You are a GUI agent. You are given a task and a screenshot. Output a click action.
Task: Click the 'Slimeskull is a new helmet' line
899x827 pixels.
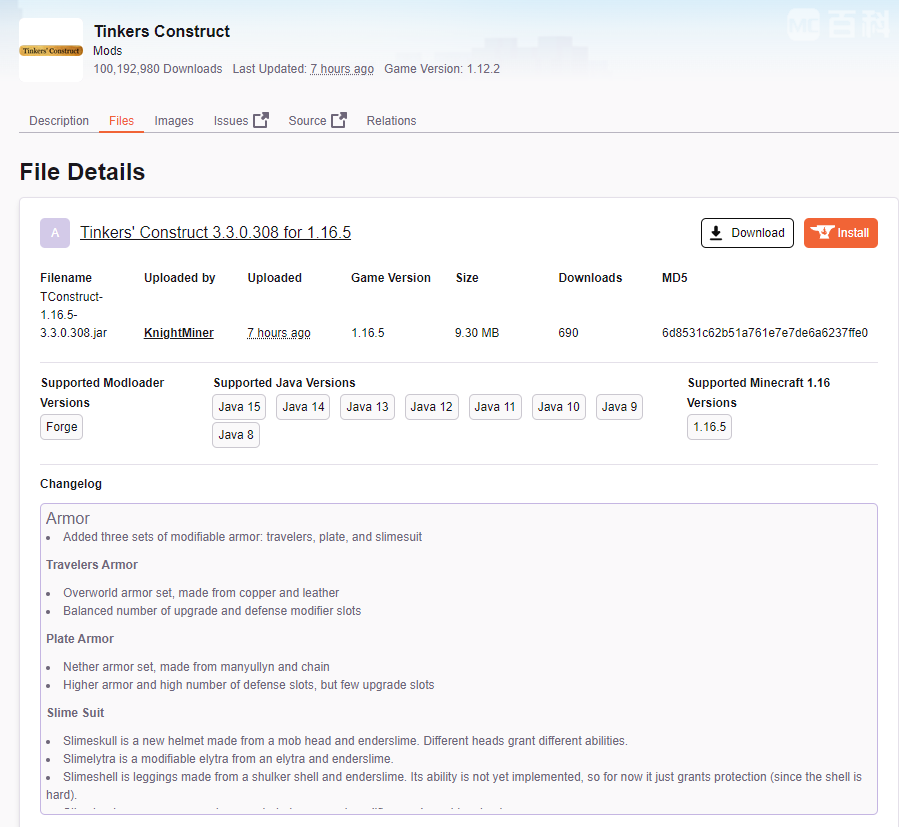point(345,741)
